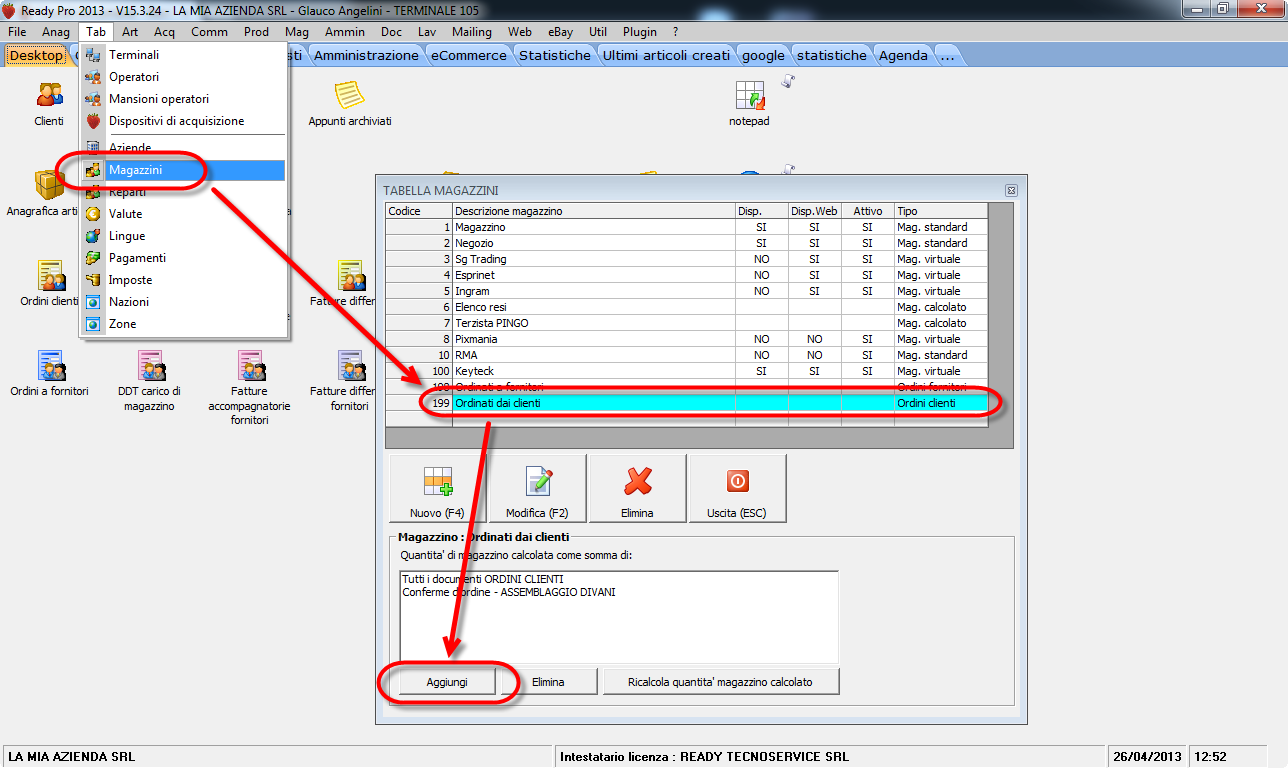Open the Anagrafica articoli box icon
The image size is (1288, 768).
pos(48,192)
